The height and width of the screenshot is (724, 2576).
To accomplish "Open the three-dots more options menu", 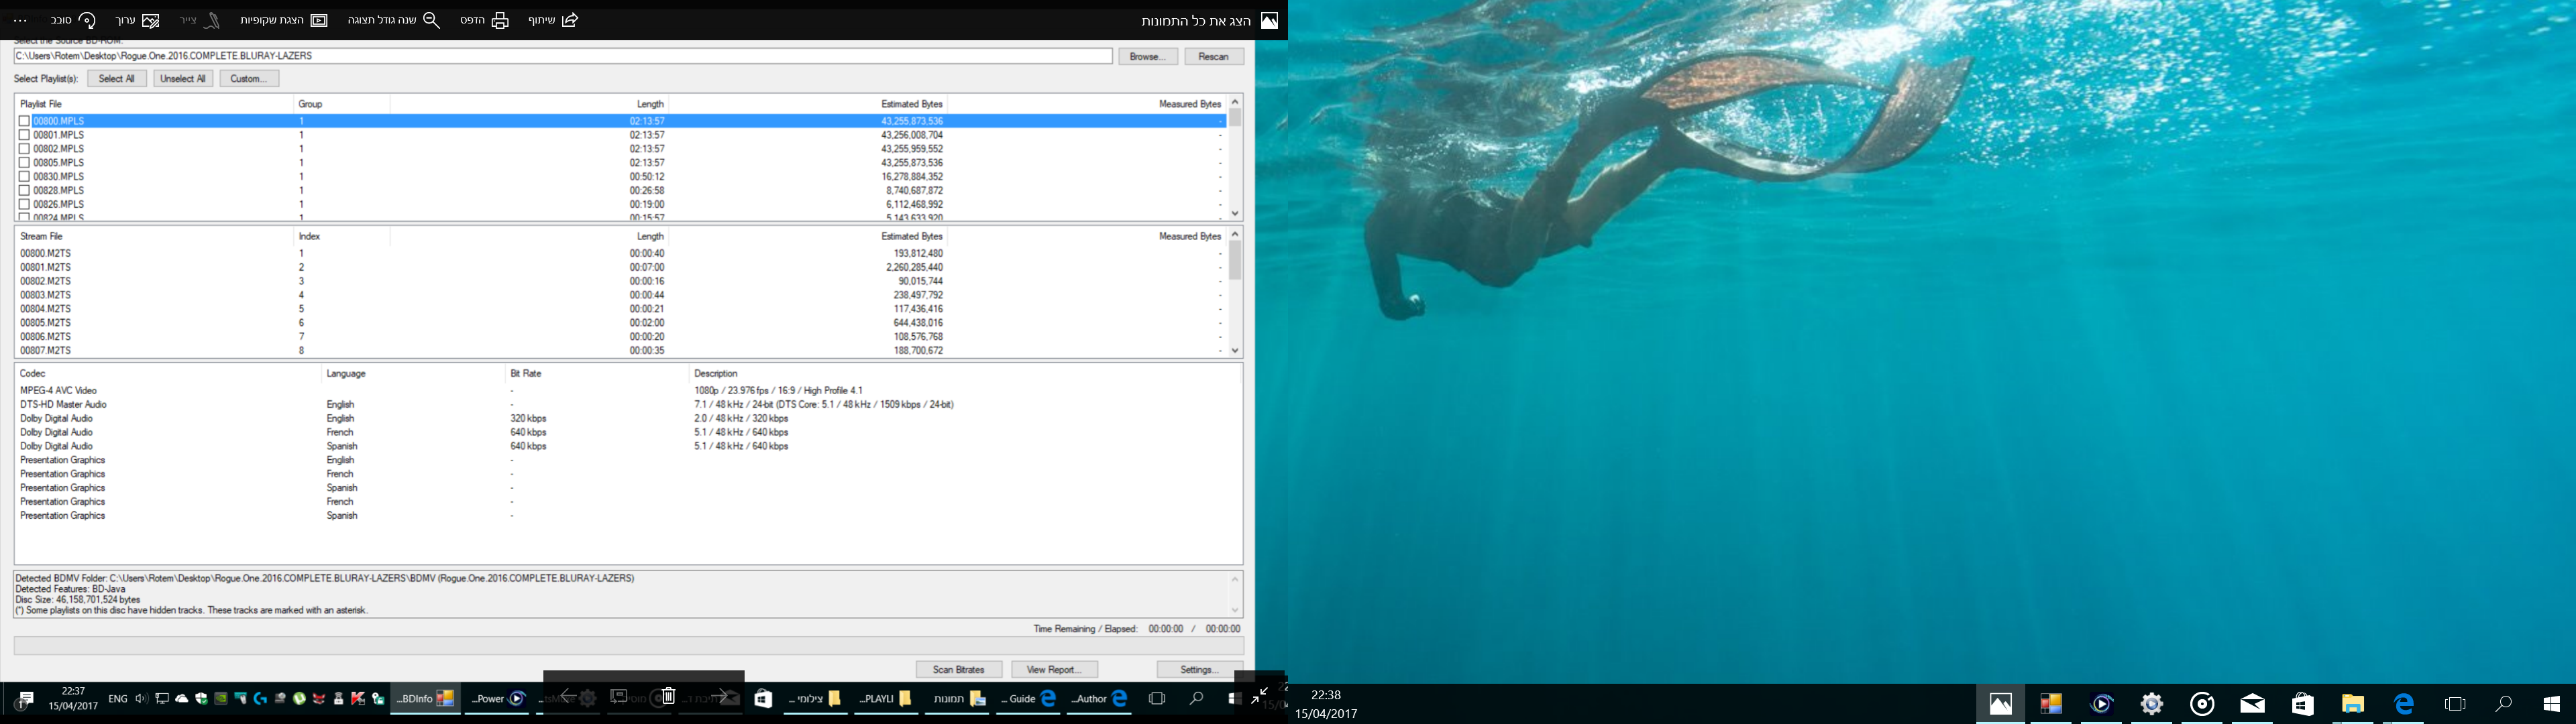I will point(20,20).
